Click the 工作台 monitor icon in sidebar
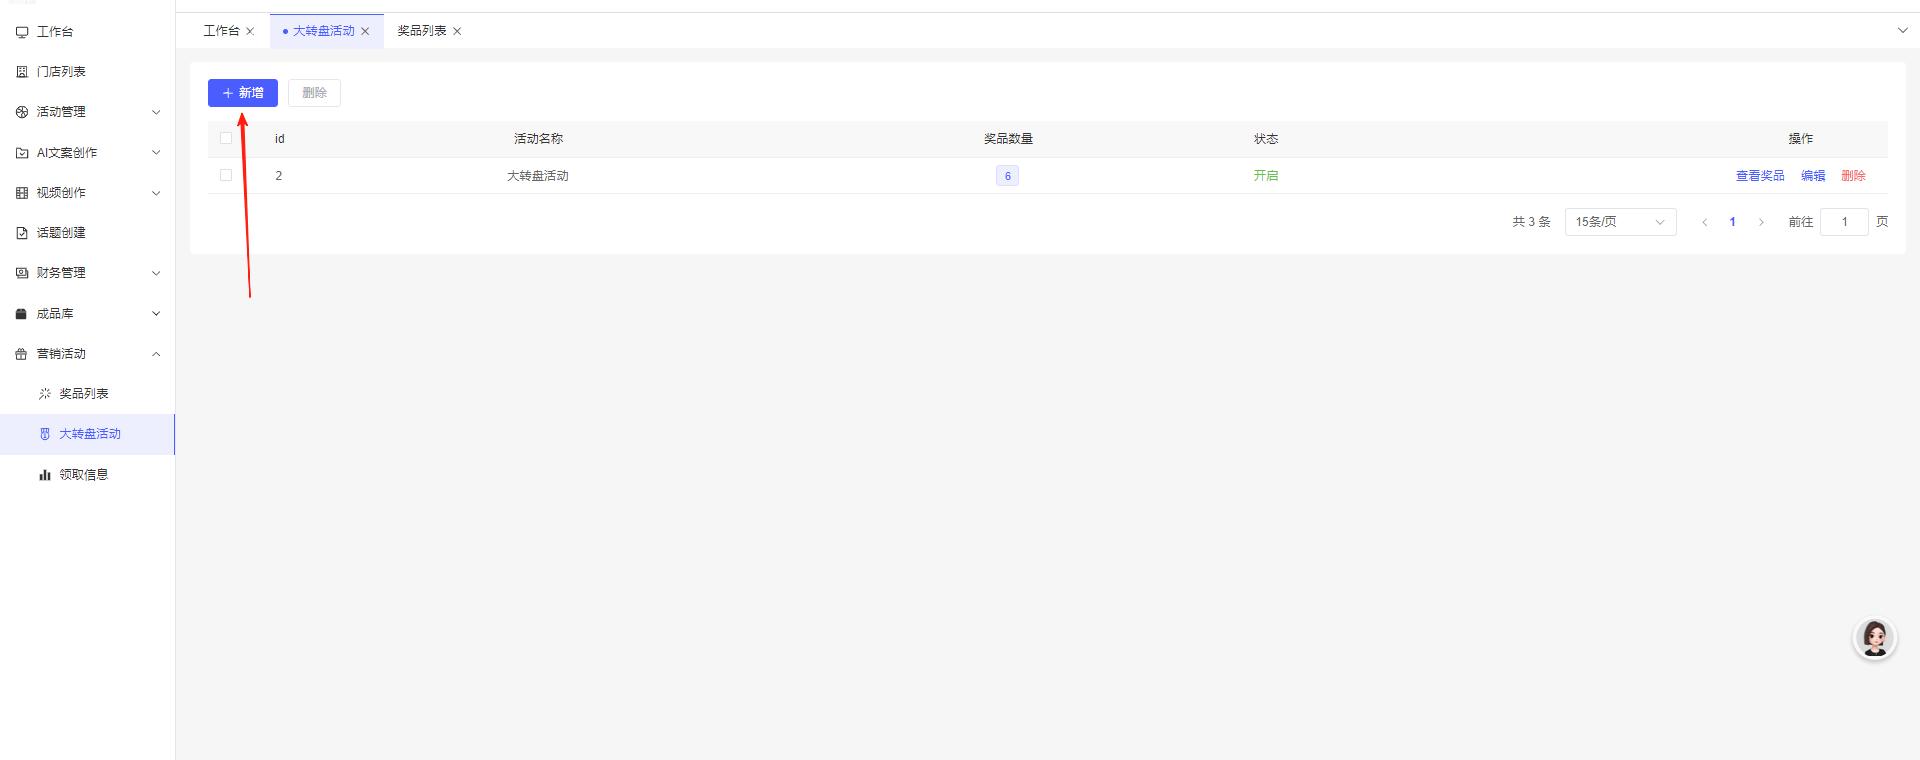 pos(22,32)
